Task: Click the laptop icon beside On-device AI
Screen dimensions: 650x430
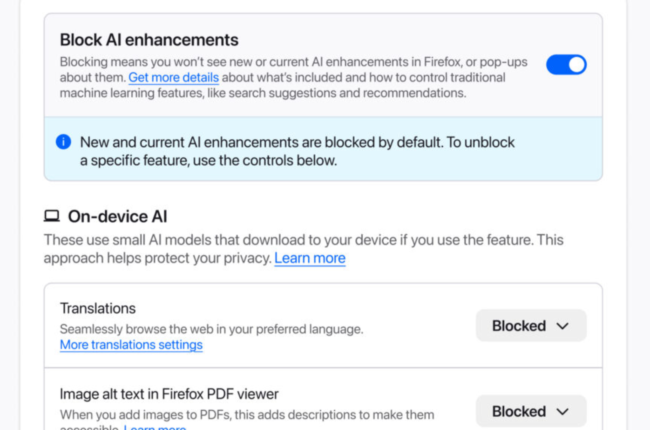Action: click(51, 216)
